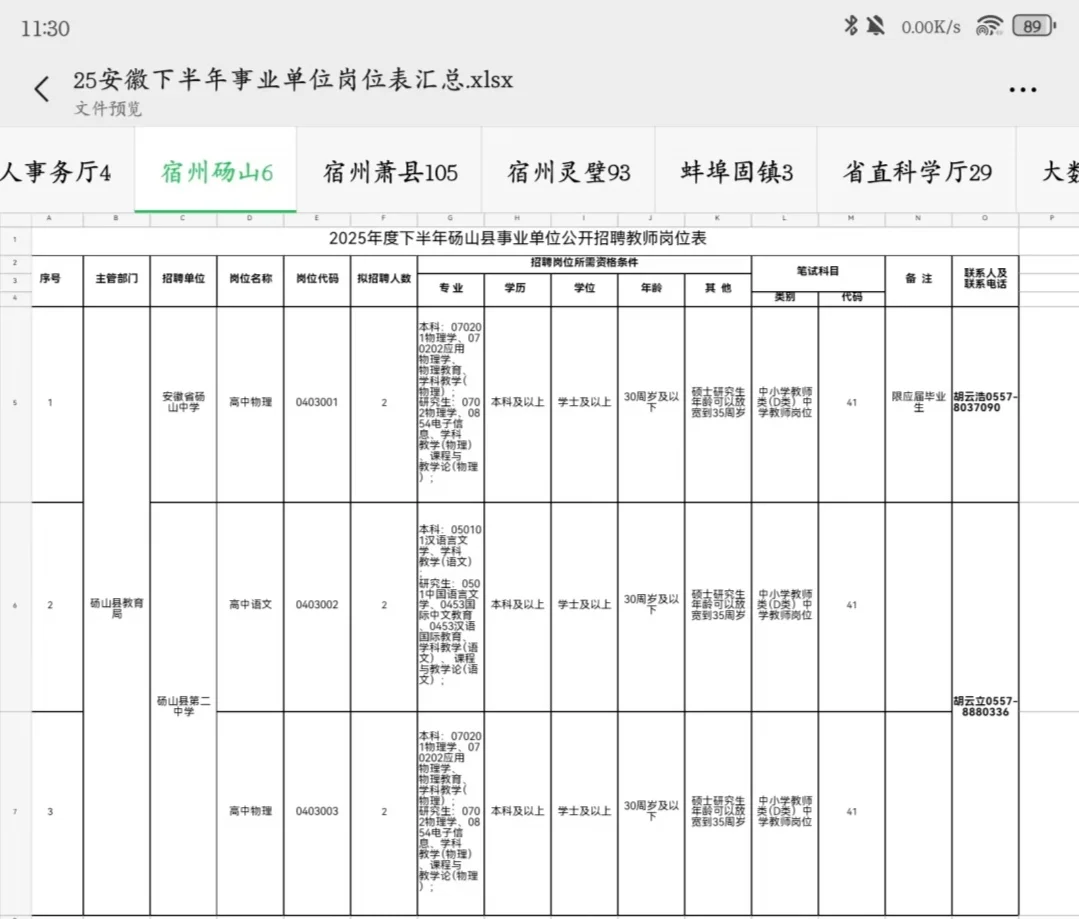Tap the Wi-Fi status icon
Screen dimensions: 1079x919
pos(989,26)
